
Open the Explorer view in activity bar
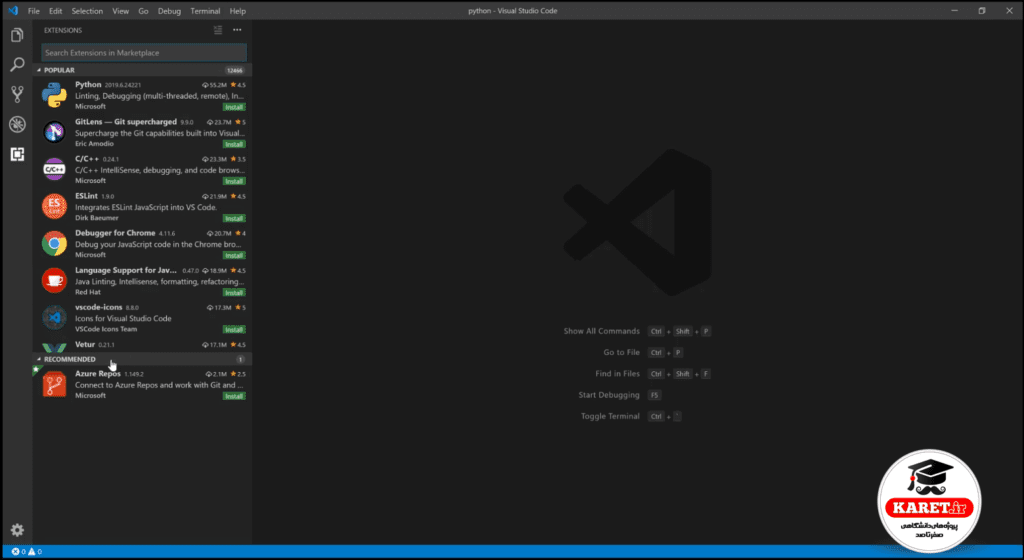pyautogui.click(x=17, y=35)
